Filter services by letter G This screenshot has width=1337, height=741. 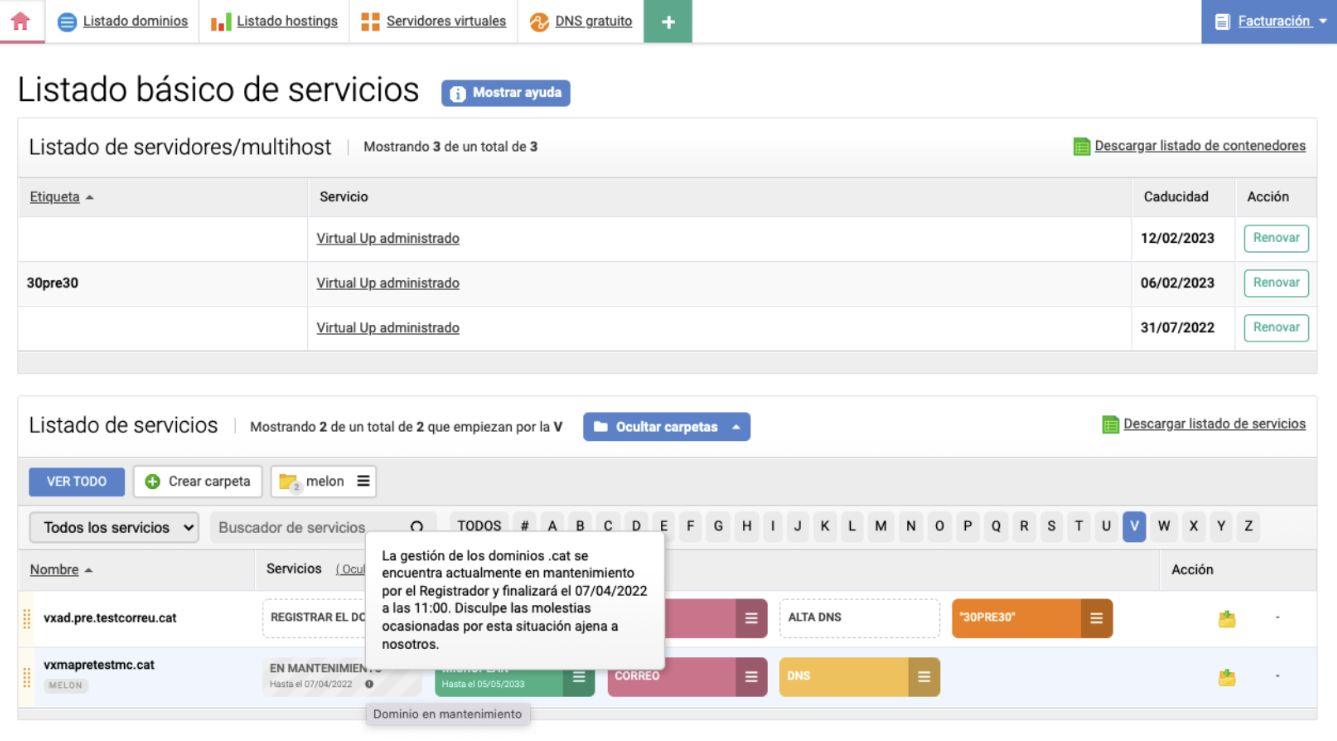(x=718, y=526)
